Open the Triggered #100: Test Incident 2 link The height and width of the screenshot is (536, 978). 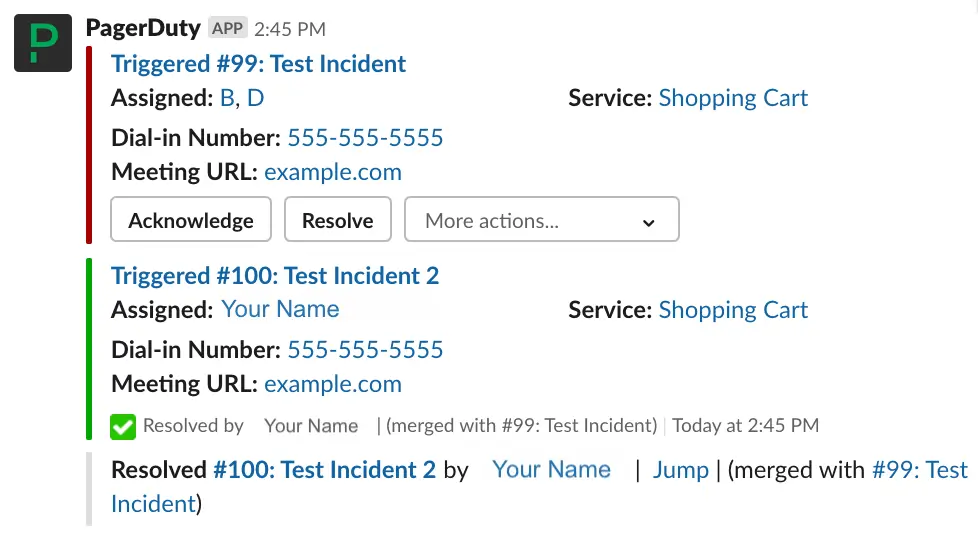point(275,276)
